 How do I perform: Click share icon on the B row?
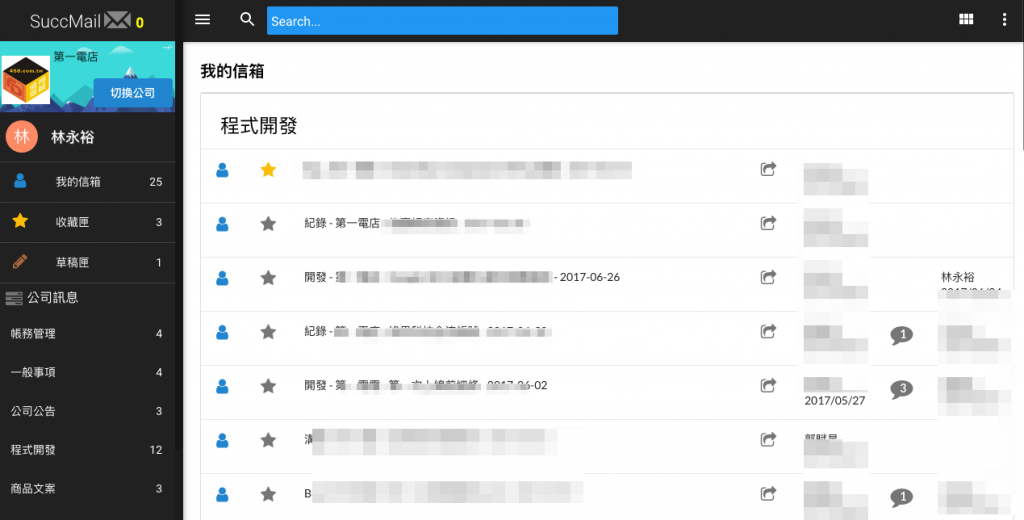(x=768, y=494)
